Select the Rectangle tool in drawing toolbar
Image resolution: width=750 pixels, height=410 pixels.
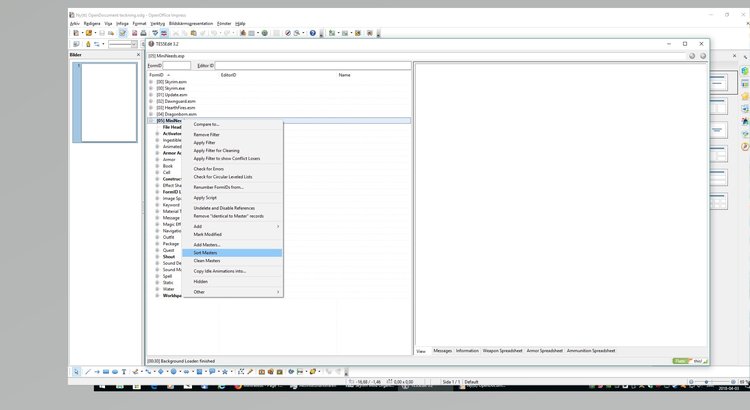click(x=106, y=372)
